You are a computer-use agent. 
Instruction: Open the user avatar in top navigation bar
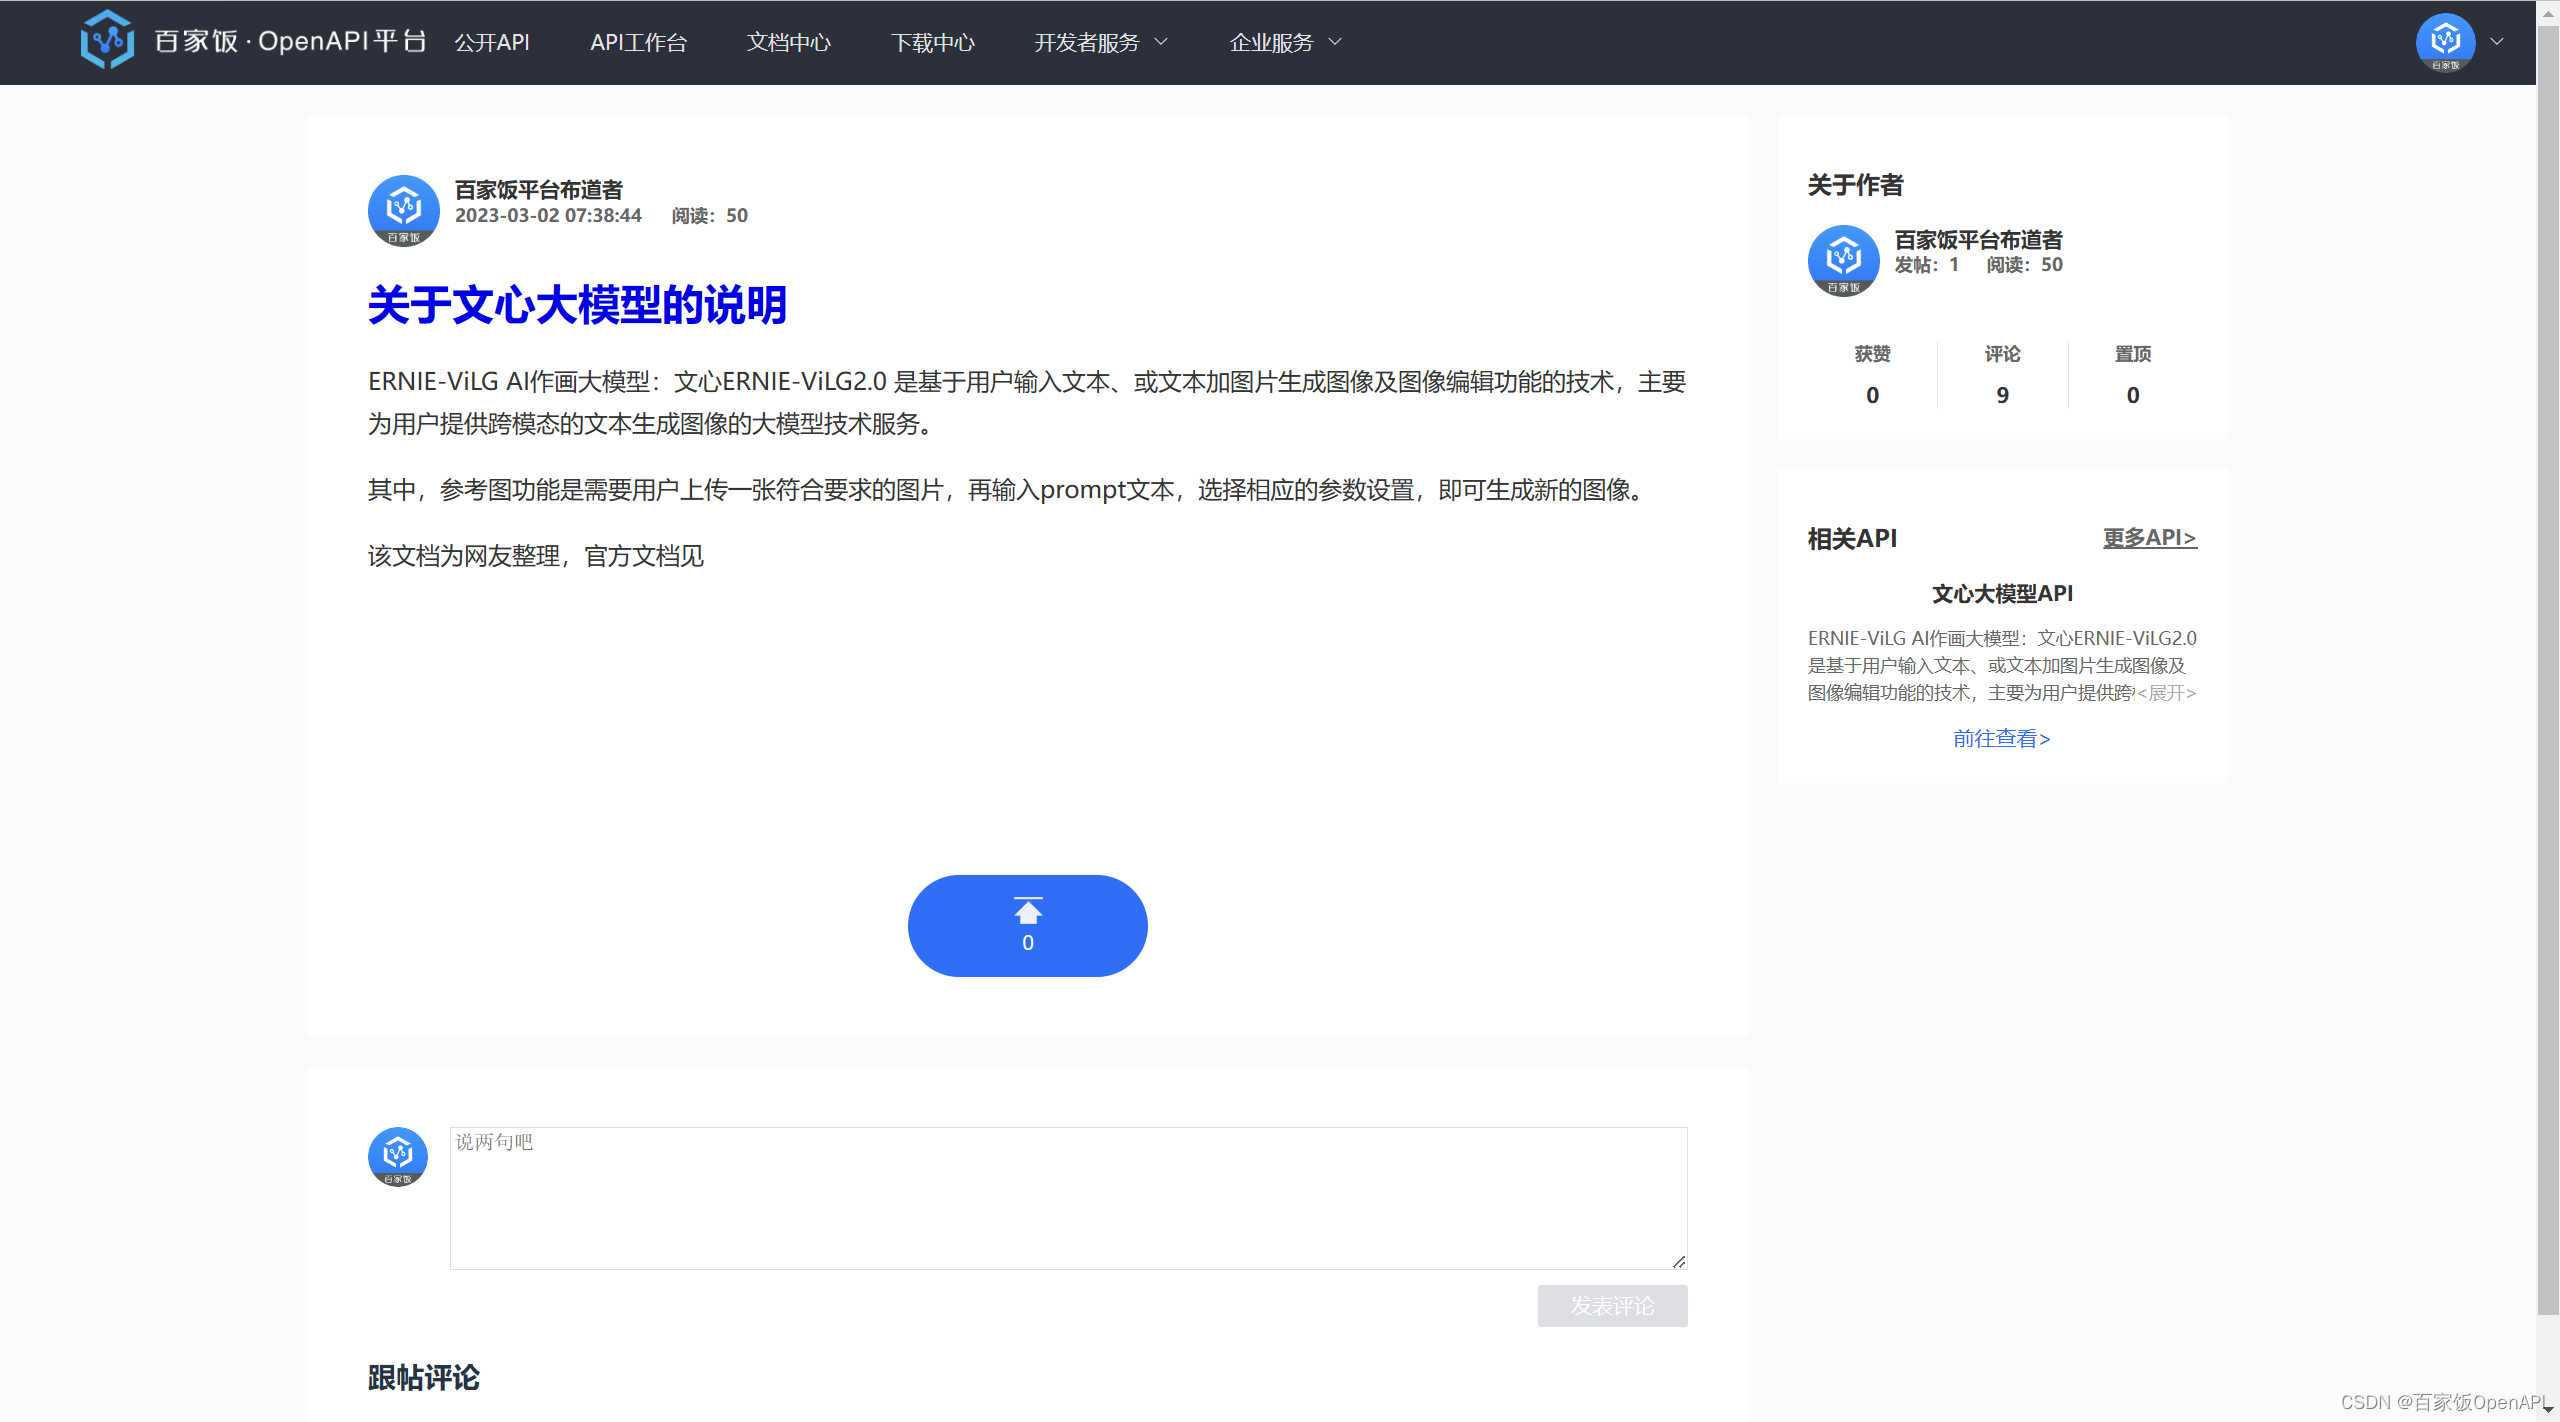(2445, 42)
